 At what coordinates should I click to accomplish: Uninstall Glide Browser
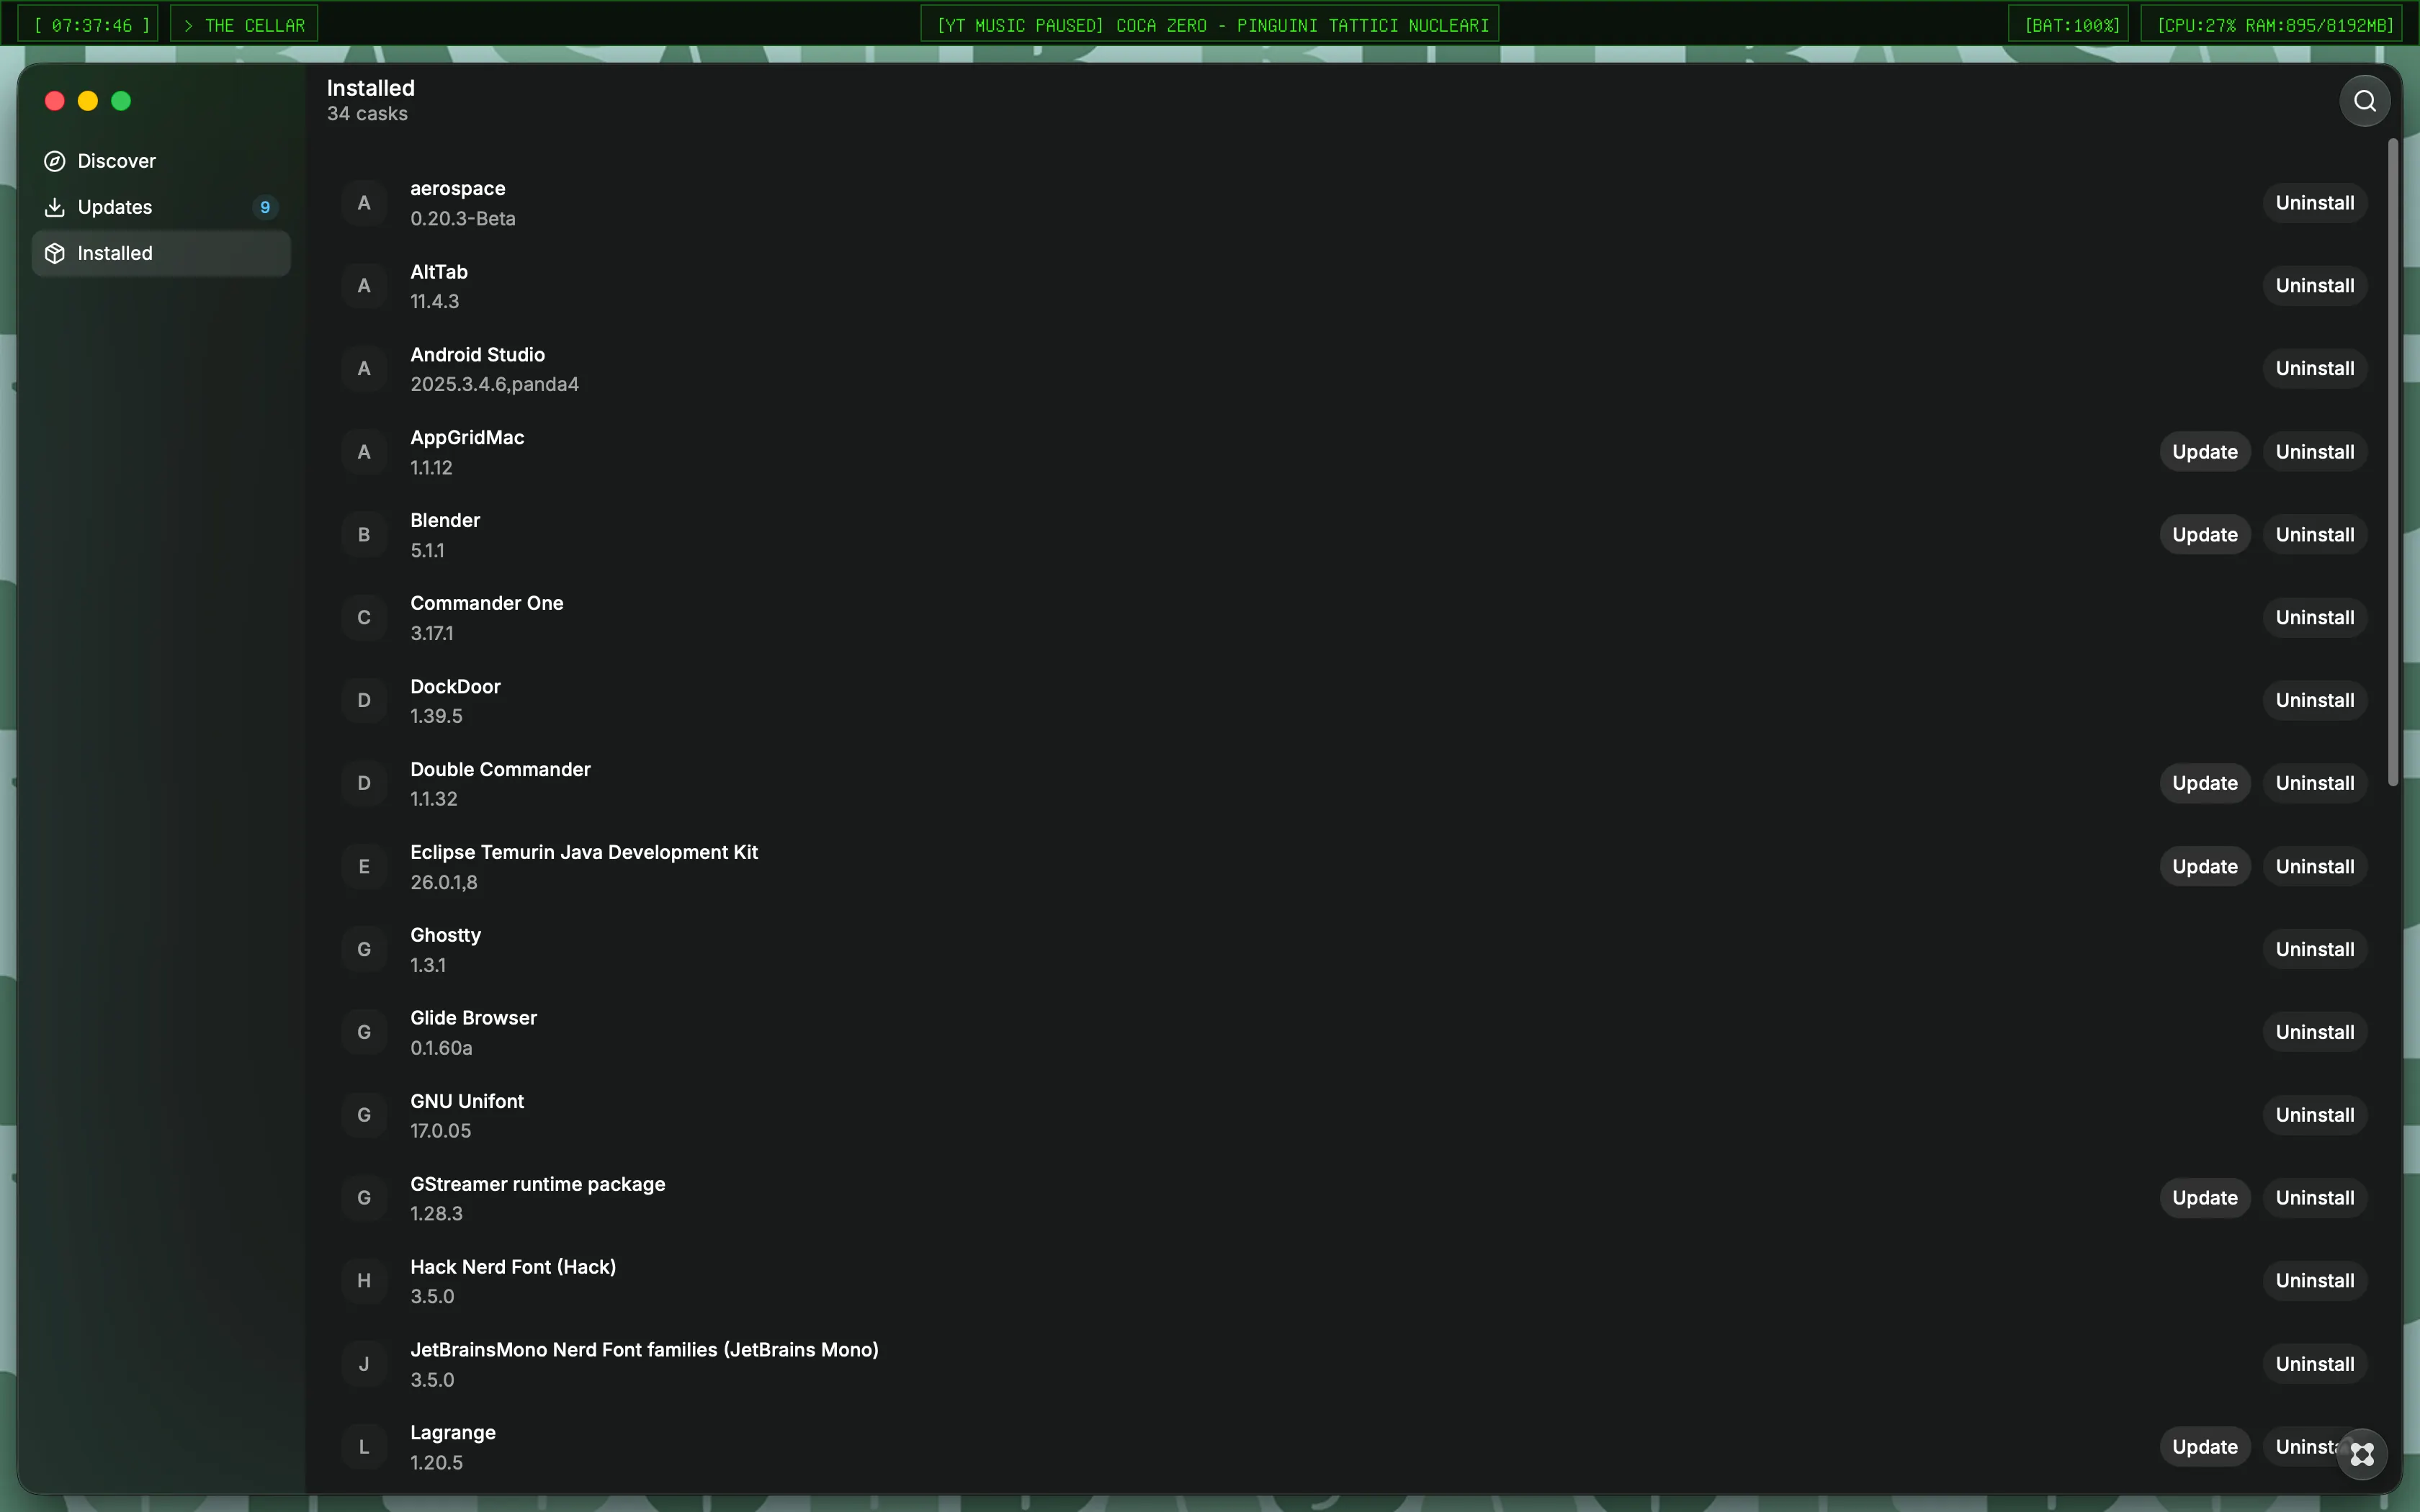(2314, 1033)
